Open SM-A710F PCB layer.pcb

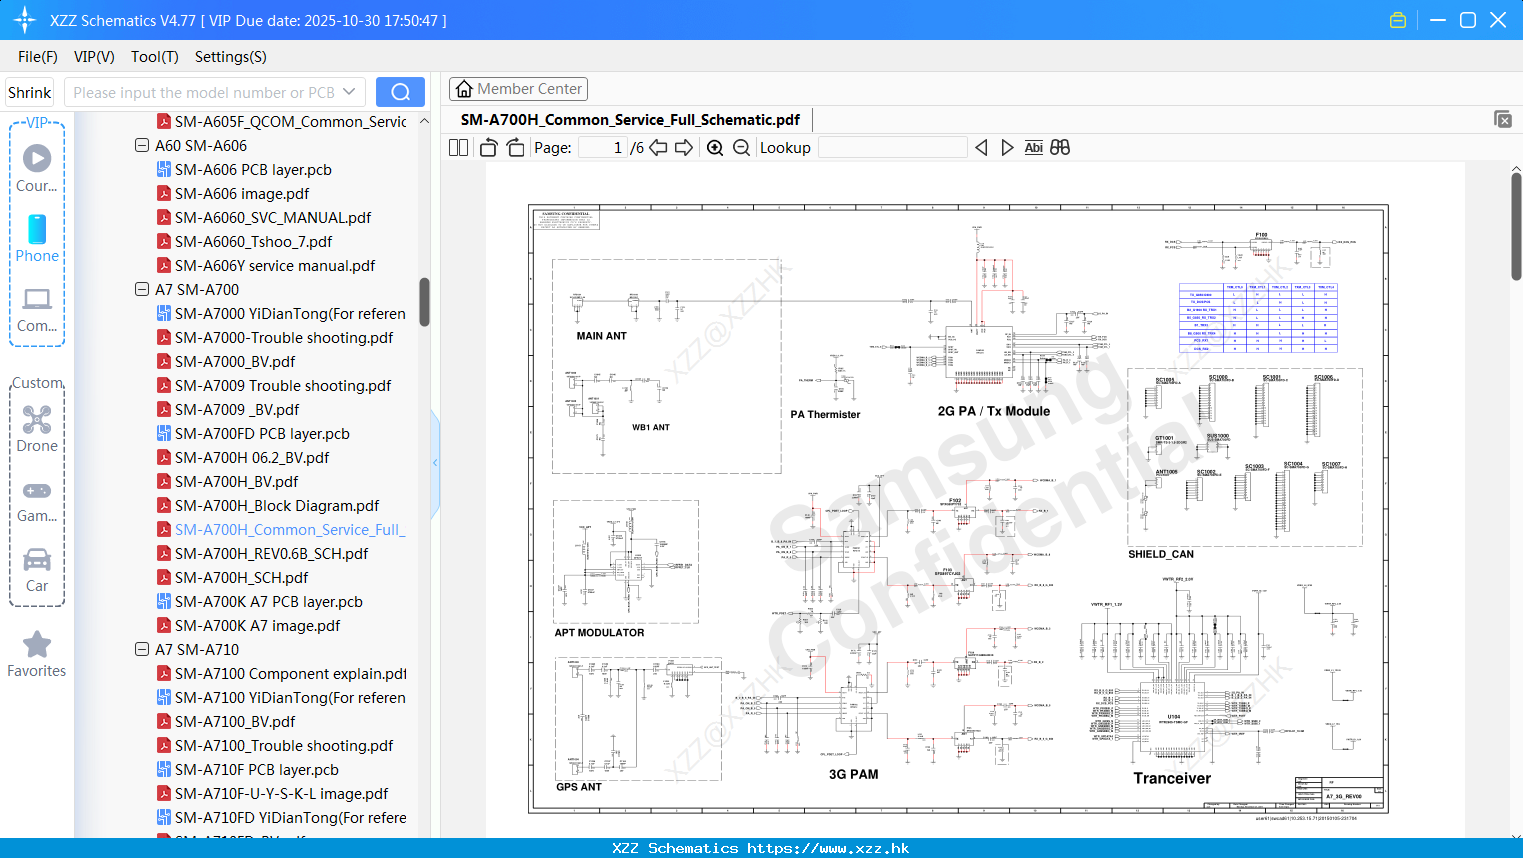click(x=256, y=769)
